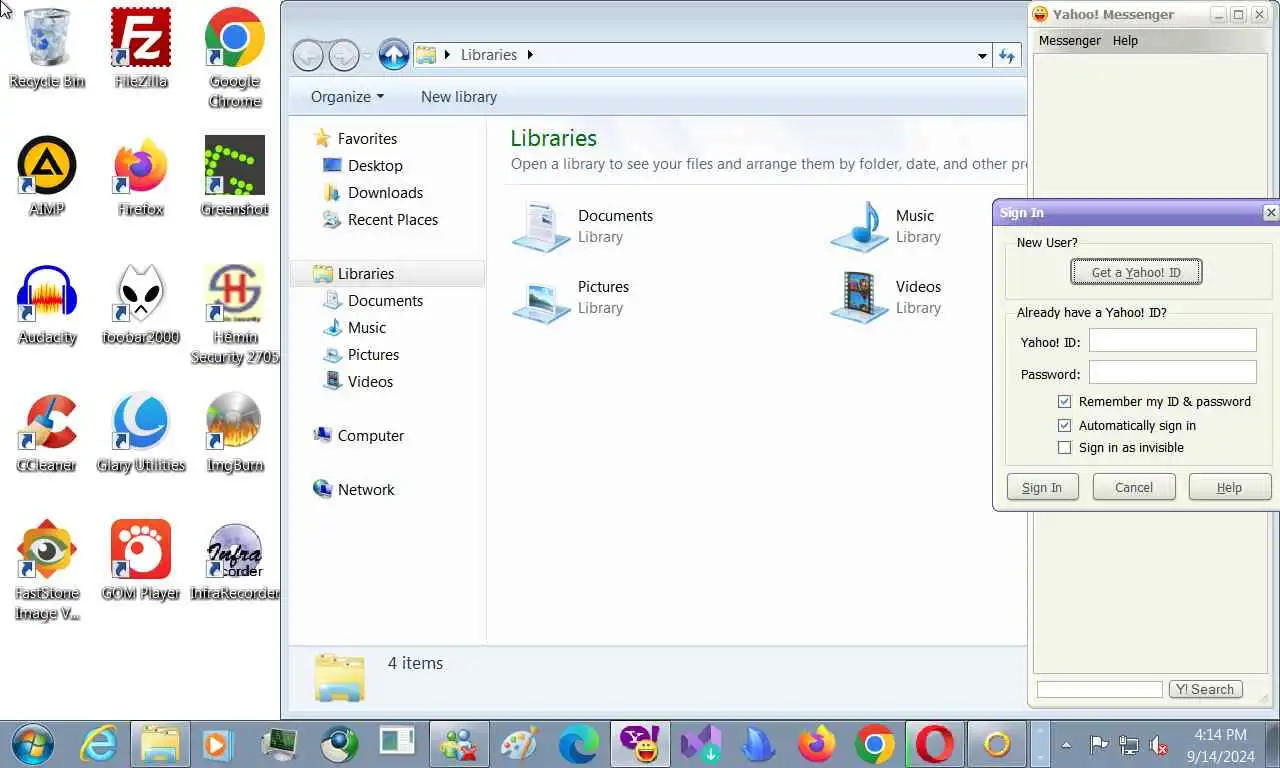Screen dimensions: 1280x768
Task: Open Glary Utilities desktop shortcut
Action: coord(140,432)
